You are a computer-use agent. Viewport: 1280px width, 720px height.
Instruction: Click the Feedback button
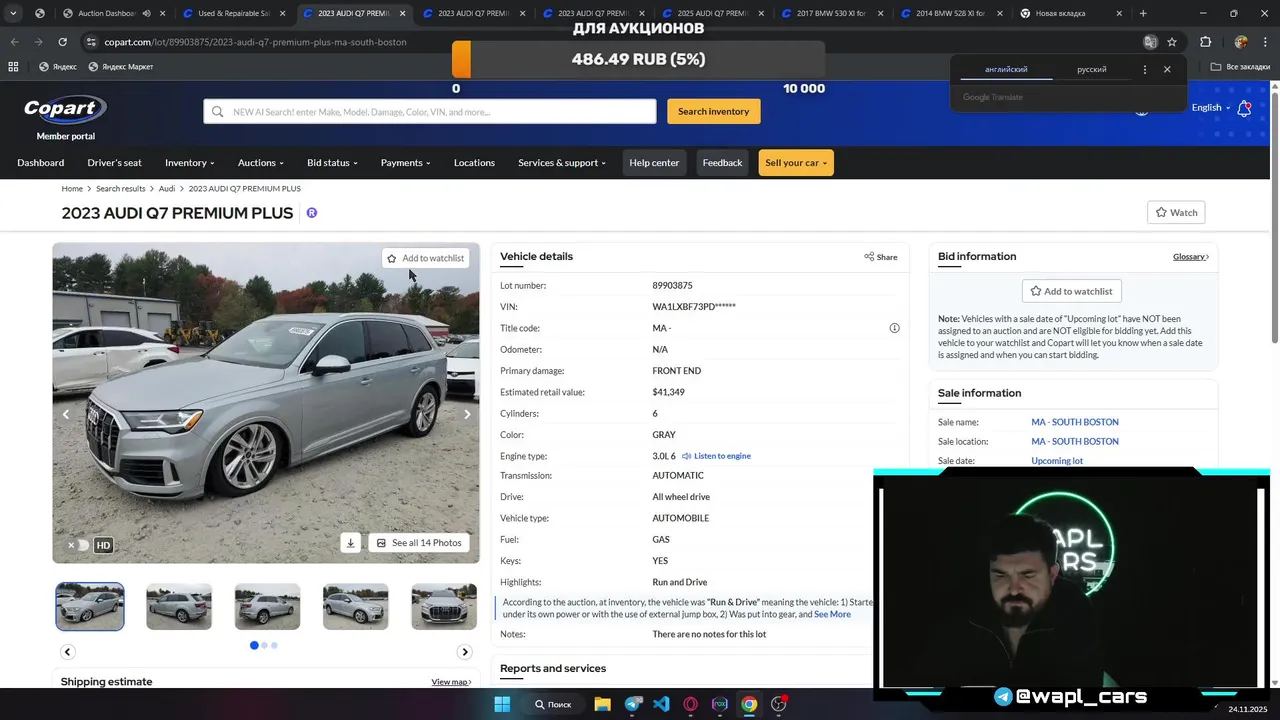[722, 163]
